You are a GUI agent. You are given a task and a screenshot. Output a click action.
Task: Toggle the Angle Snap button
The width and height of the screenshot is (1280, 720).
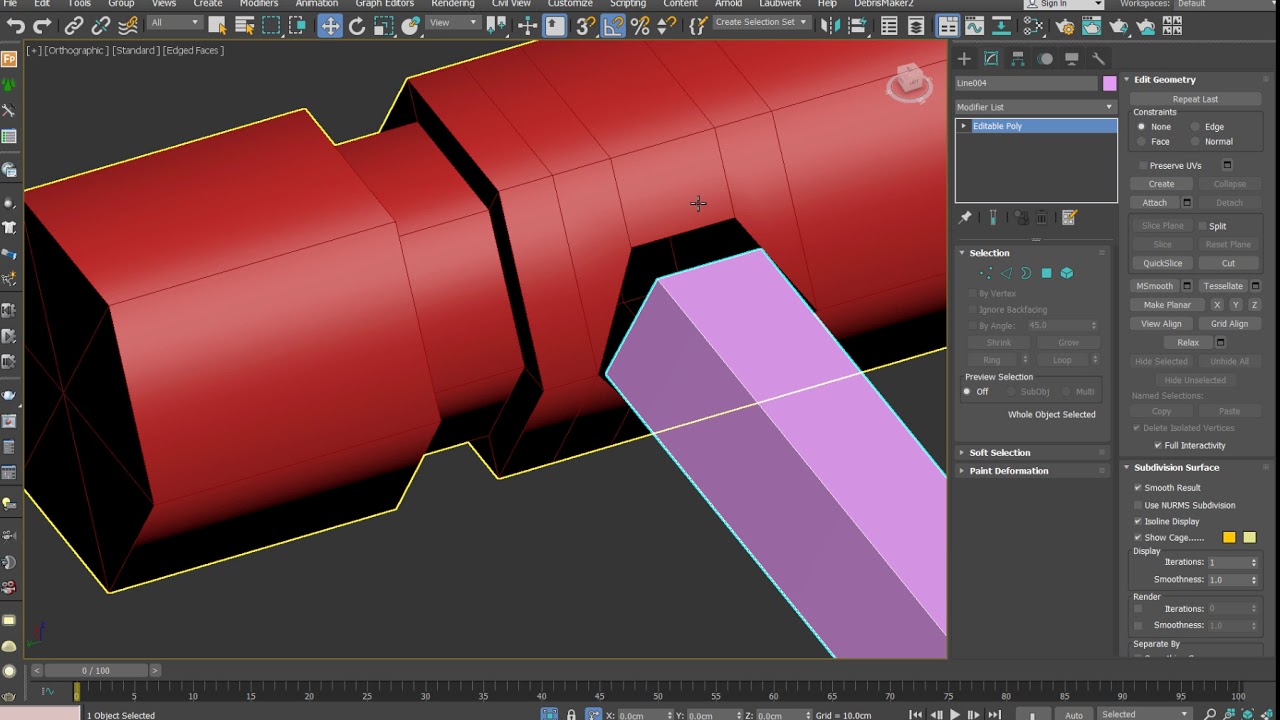click(613, 26)
